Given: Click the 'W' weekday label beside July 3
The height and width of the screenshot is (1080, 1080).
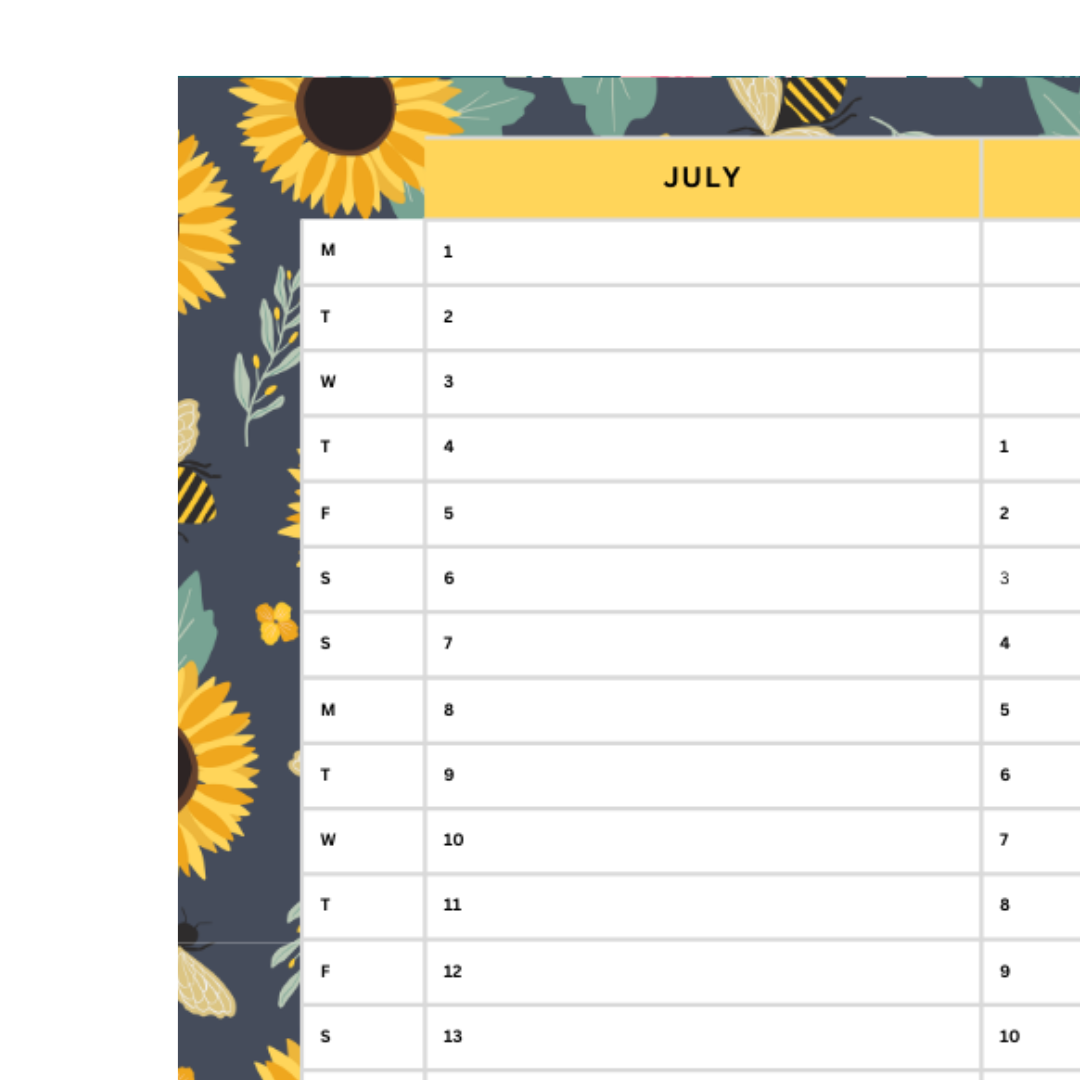Looking at the screenshot, I should pyautogui.click(x=328, y=382).
